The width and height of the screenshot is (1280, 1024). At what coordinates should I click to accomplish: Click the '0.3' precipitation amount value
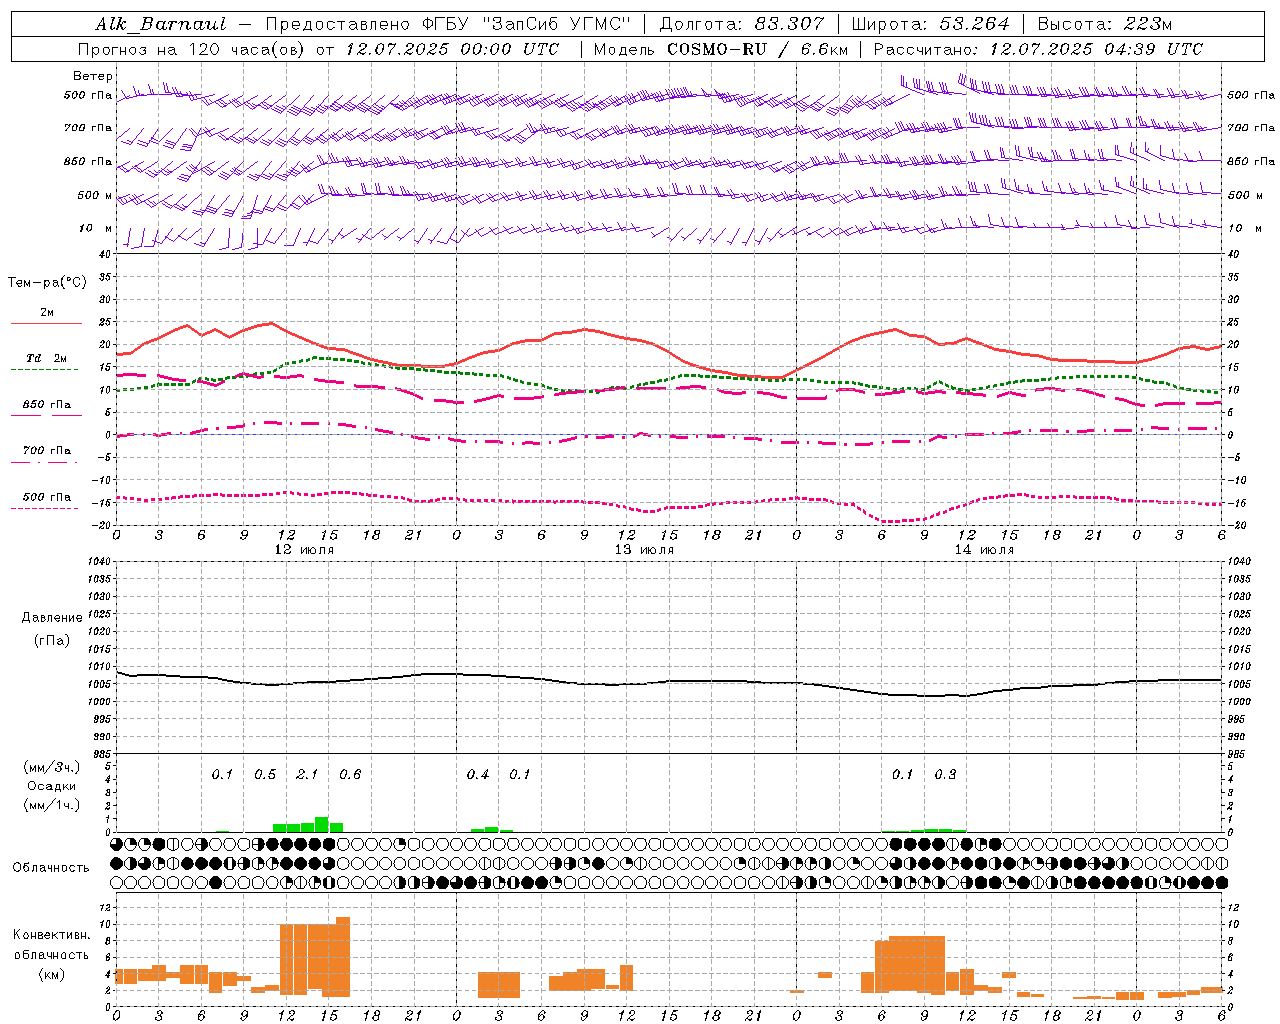pyautogui.click(x=945, y=775)
